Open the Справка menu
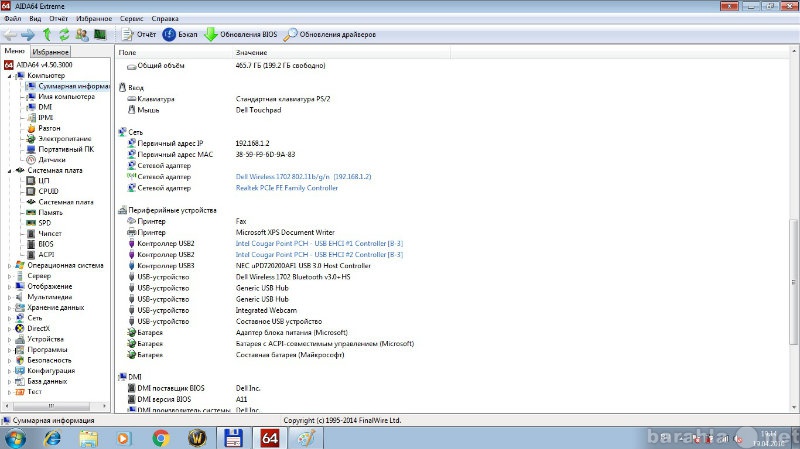This screenshot has width=800, height=449. pos(165,18)
